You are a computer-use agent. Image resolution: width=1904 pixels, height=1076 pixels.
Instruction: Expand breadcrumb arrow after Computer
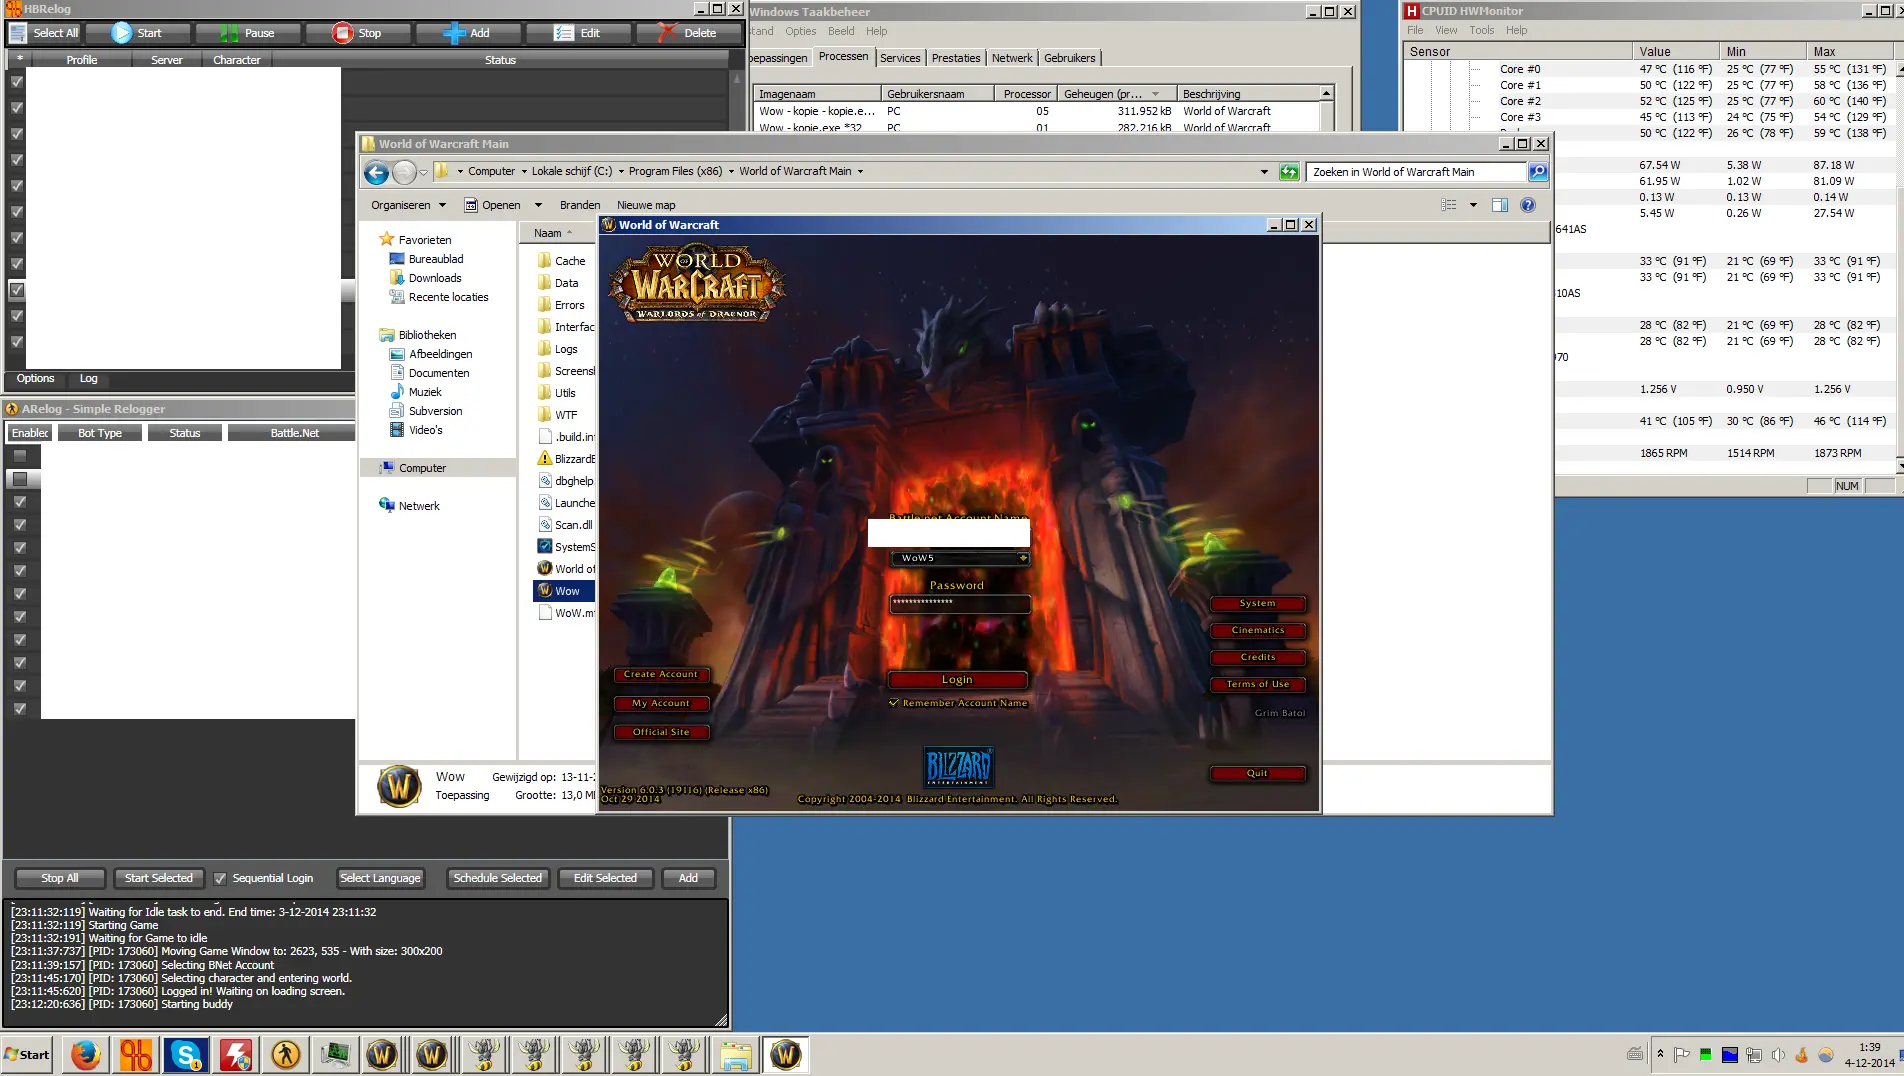pyautogui.click(x=524, y=172)
